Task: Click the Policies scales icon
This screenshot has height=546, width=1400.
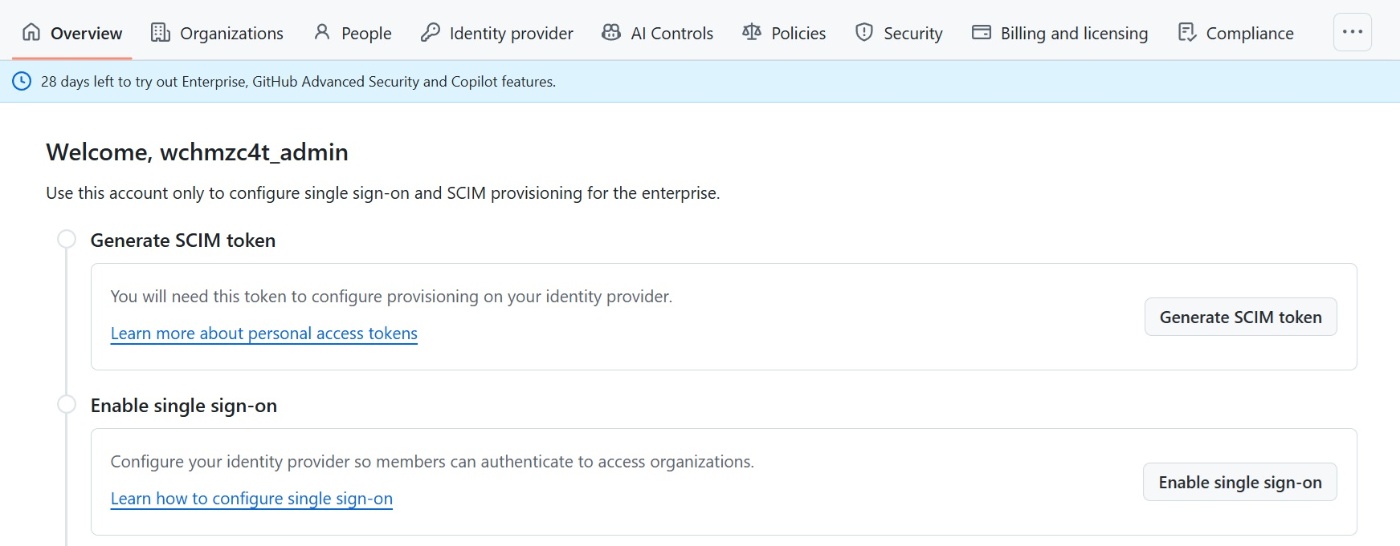Action: (752, 33)
